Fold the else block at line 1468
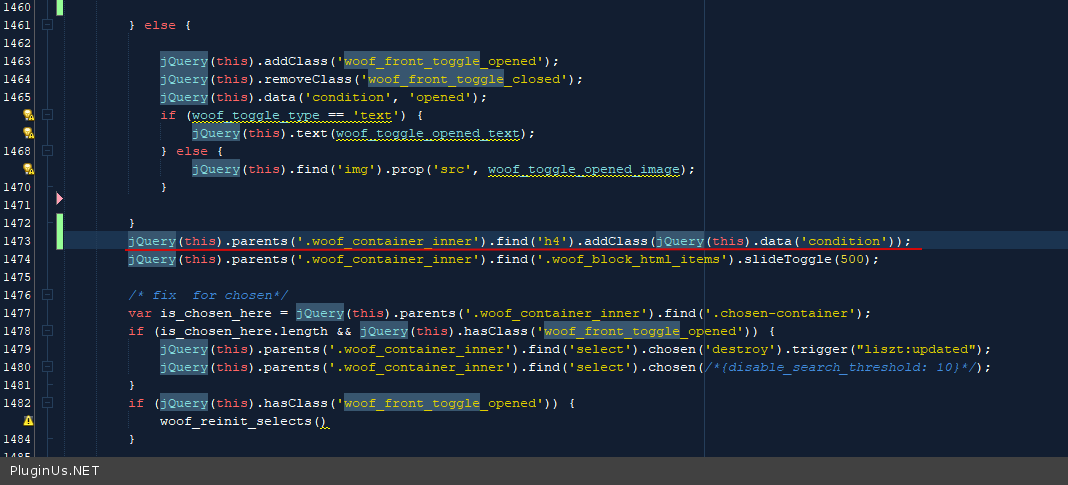This screenshot has width=1068, height=485. click(x=47, y=151)
